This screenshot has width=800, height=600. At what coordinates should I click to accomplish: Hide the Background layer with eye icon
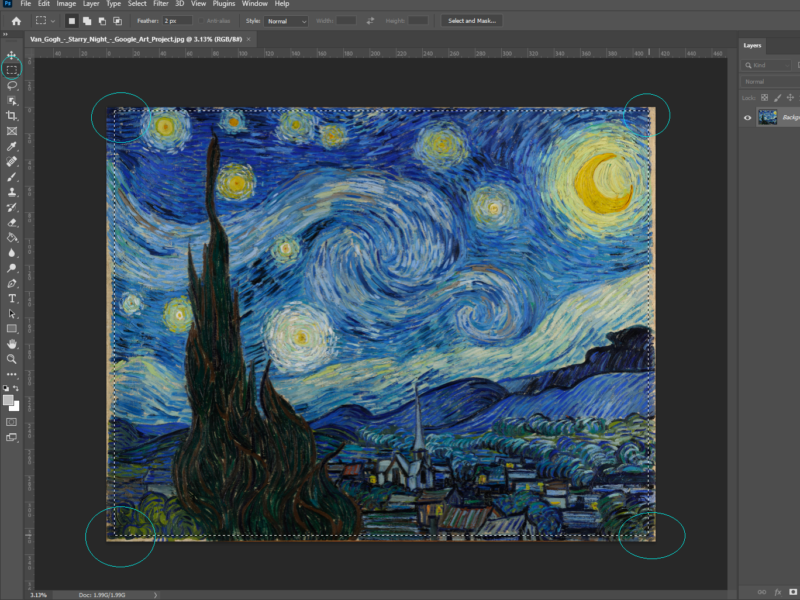(x=747, y=117)
